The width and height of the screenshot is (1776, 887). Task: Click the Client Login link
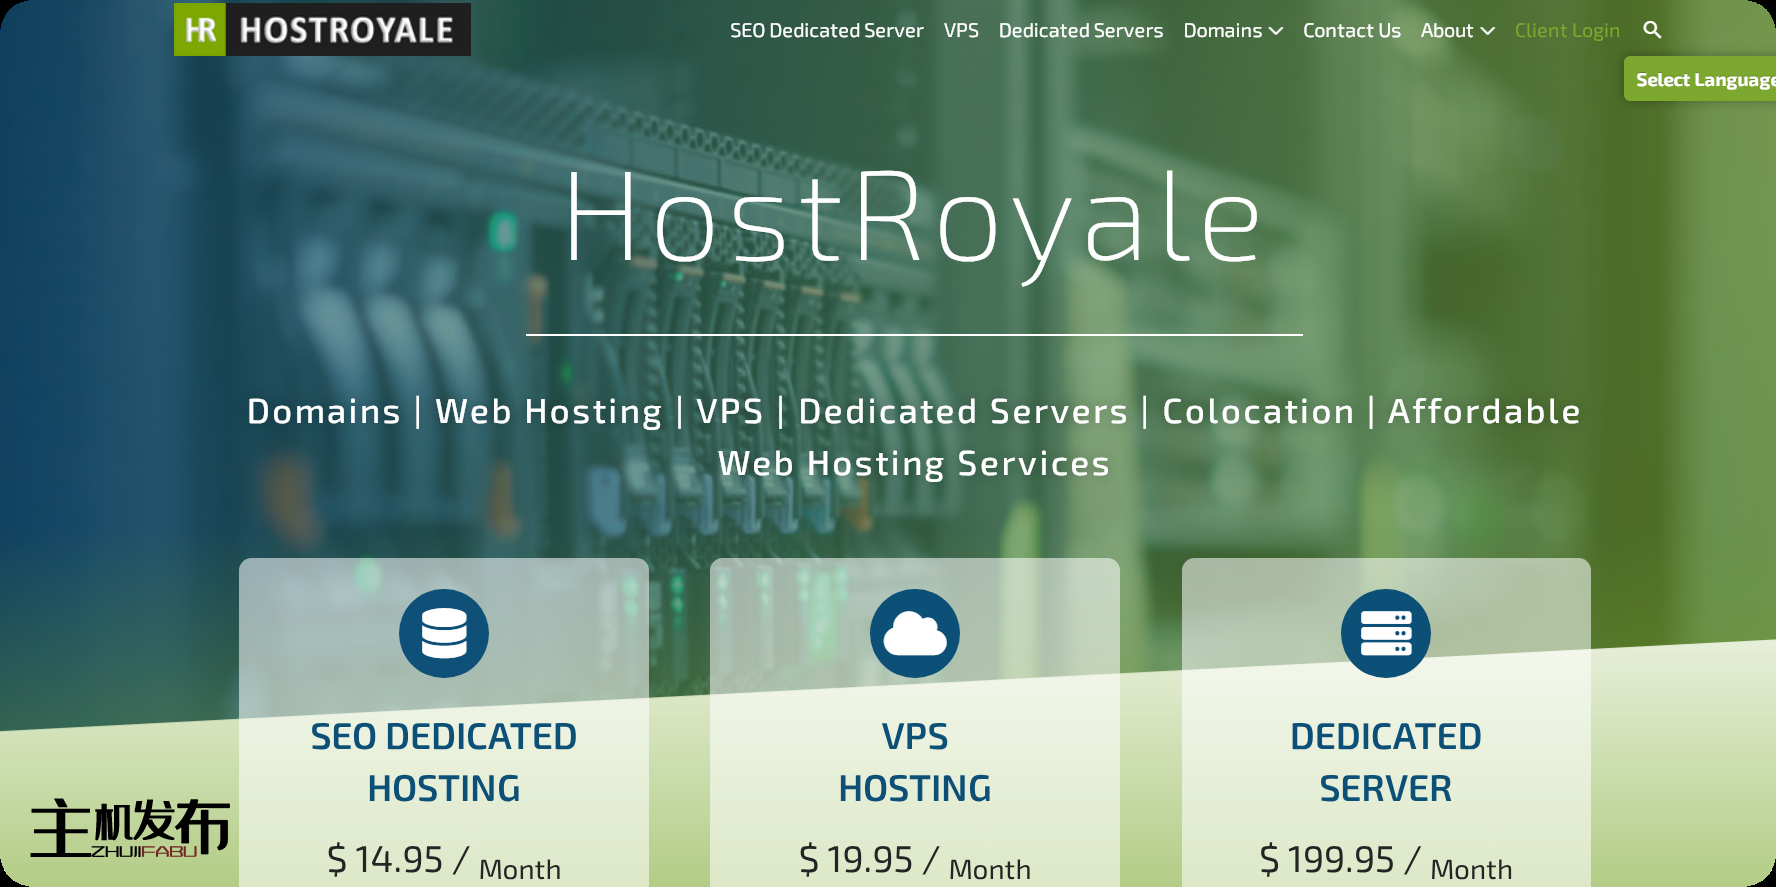pyautogui.click(x=1567, y=31)
